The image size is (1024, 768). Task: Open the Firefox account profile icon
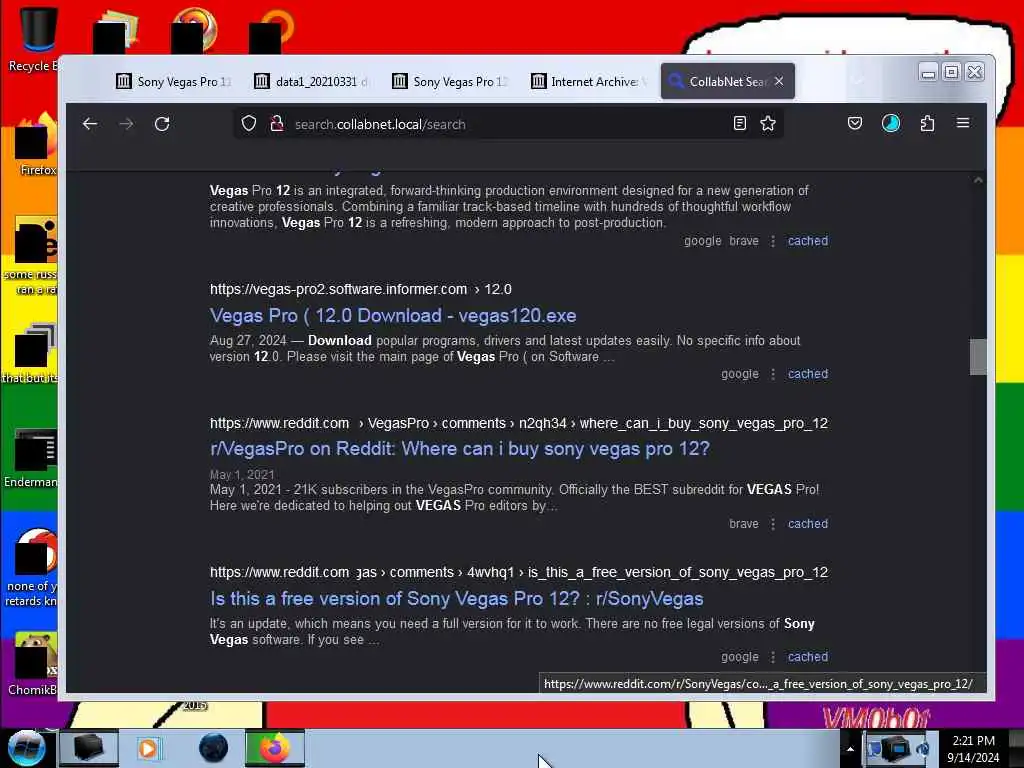(891, 123)
